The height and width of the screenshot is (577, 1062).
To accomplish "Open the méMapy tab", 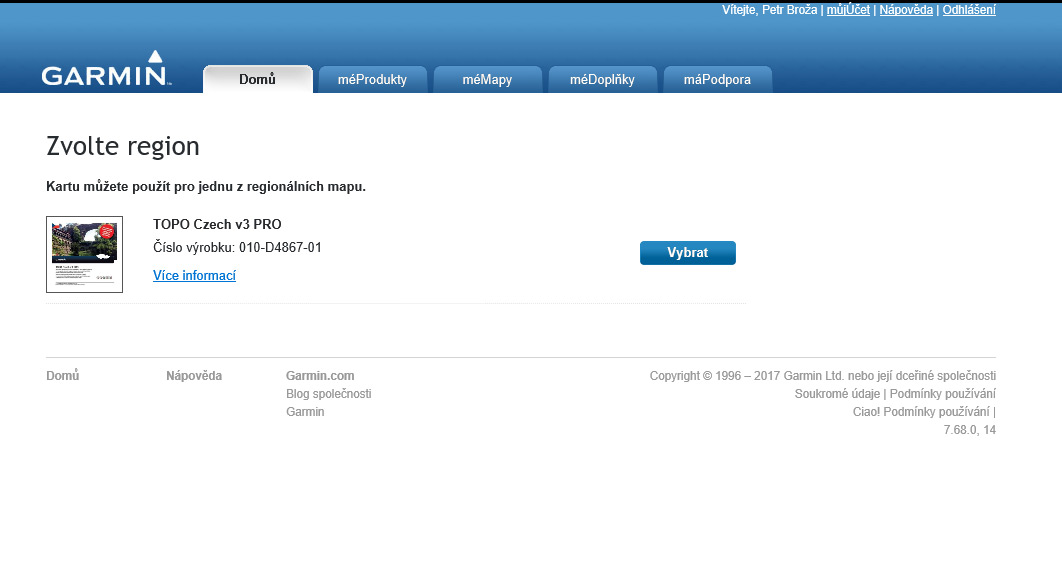I will pos(488,79).
